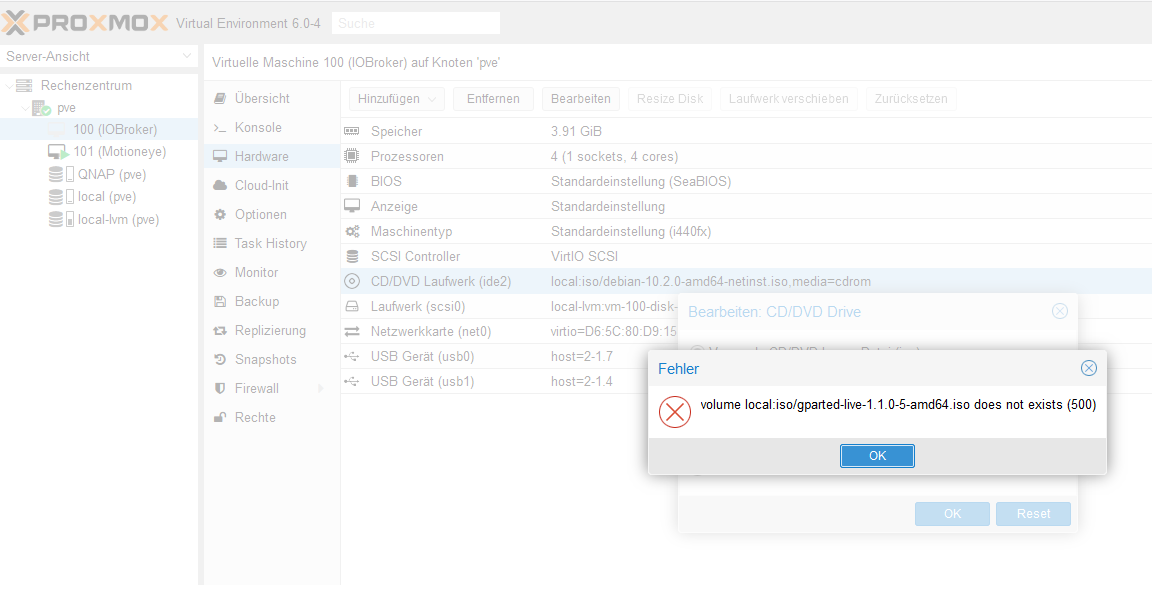Image resolution: width=1152 pixels, height=595 pixels.
Task: Click the QNAP storage icon
Action: click(x=61, y=175)
